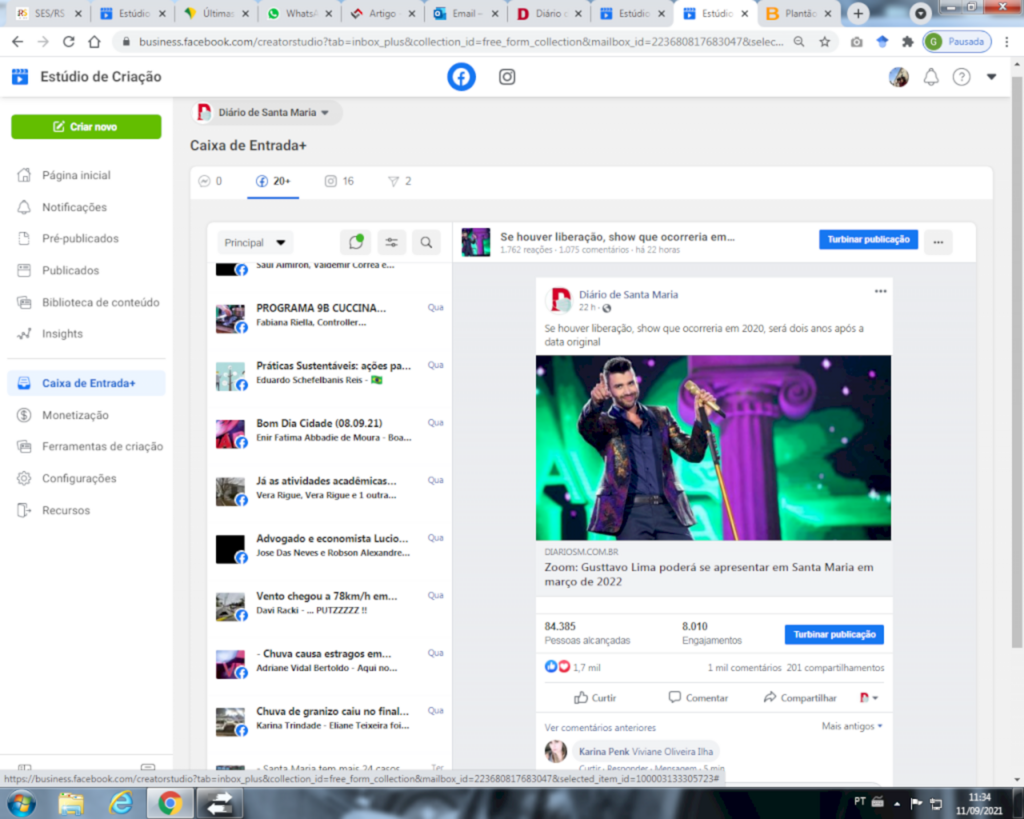Click Curtir on the post
1024x819 pixels.
coord(595,698)
